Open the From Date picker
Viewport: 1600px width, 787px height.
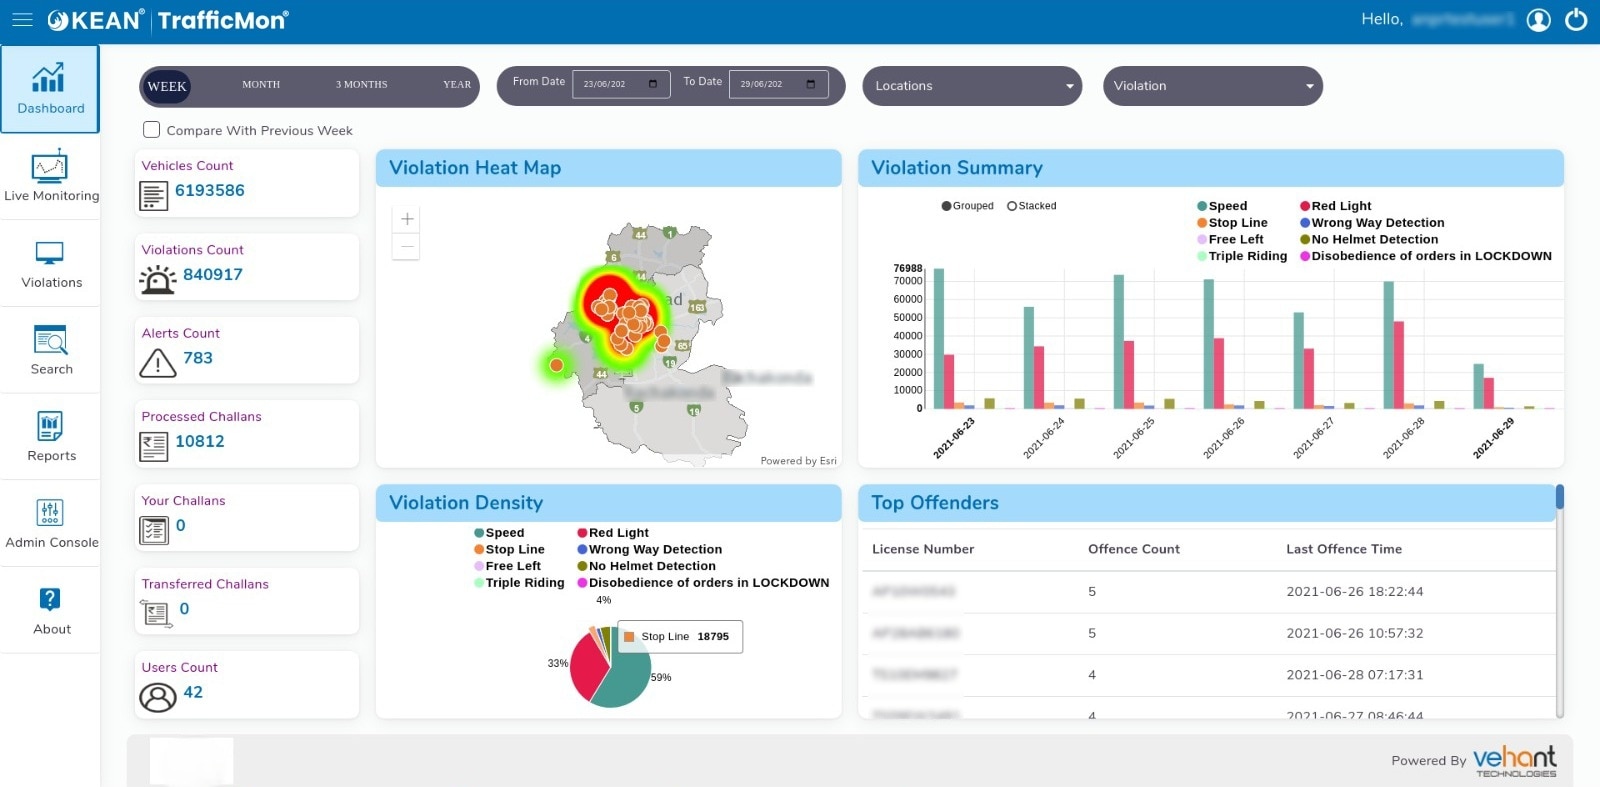coord(652,84)
